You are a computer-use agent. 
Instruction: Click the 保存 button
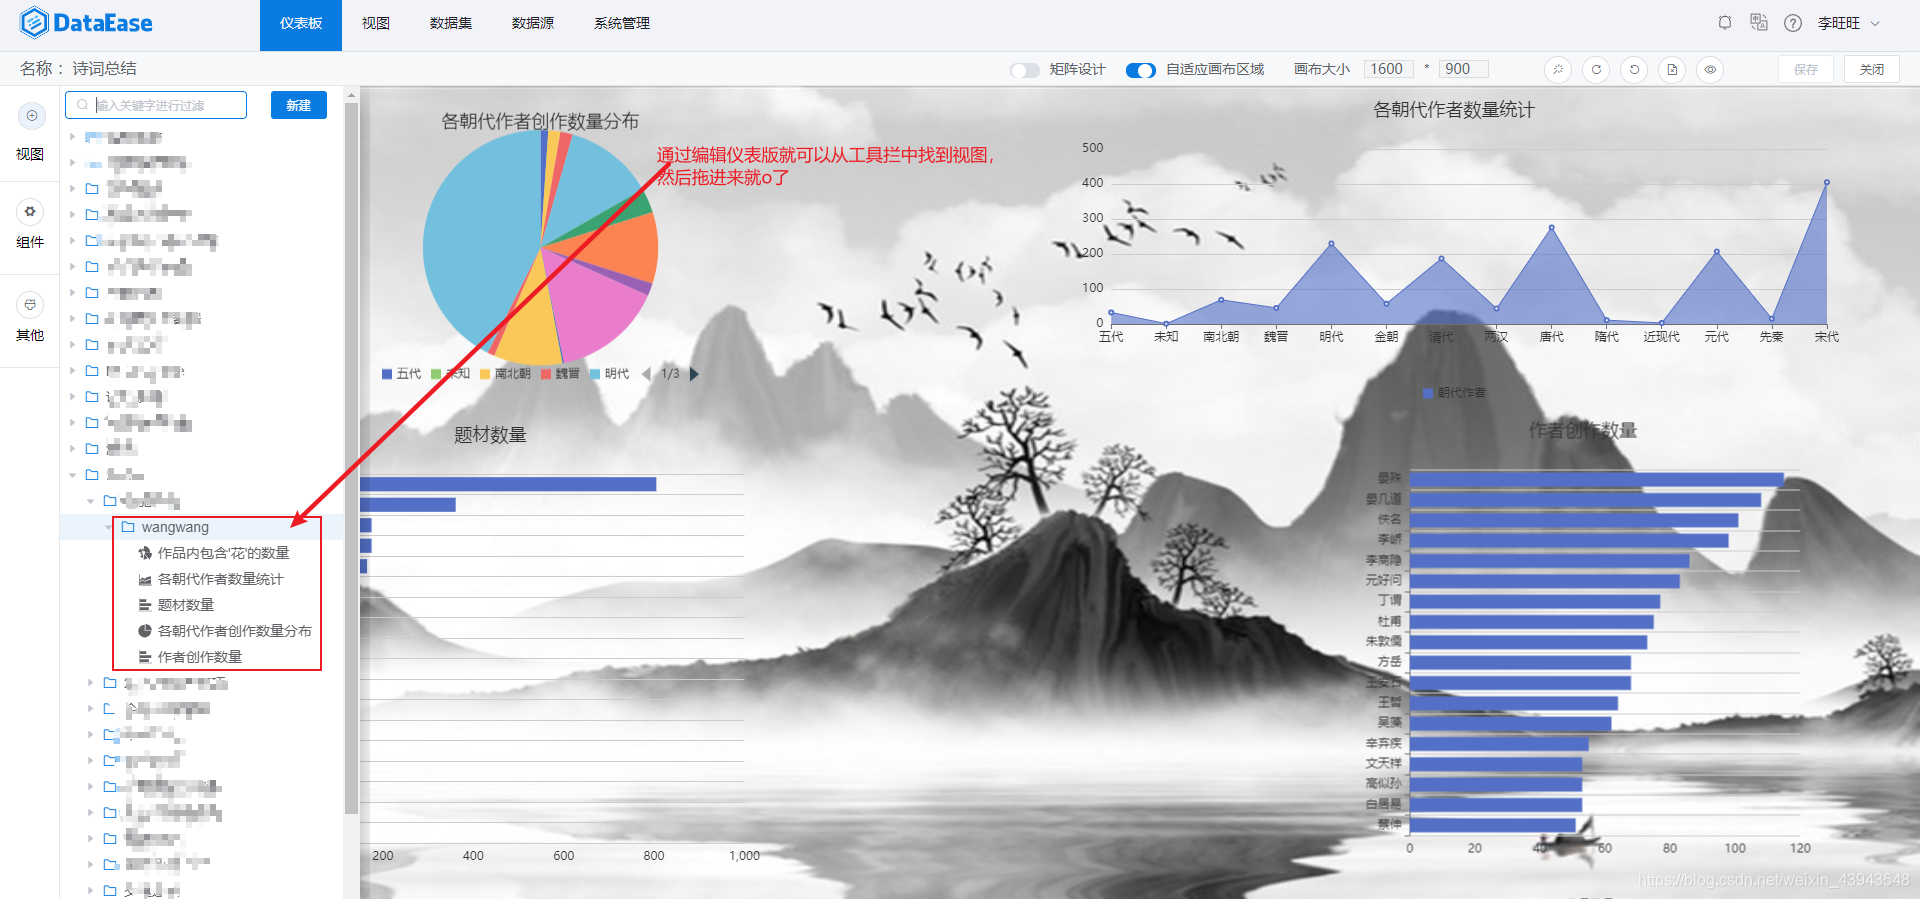(1806, 69)
